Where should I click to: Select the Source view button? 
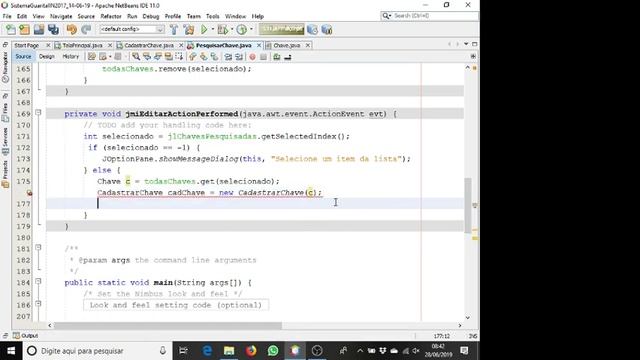23,57
